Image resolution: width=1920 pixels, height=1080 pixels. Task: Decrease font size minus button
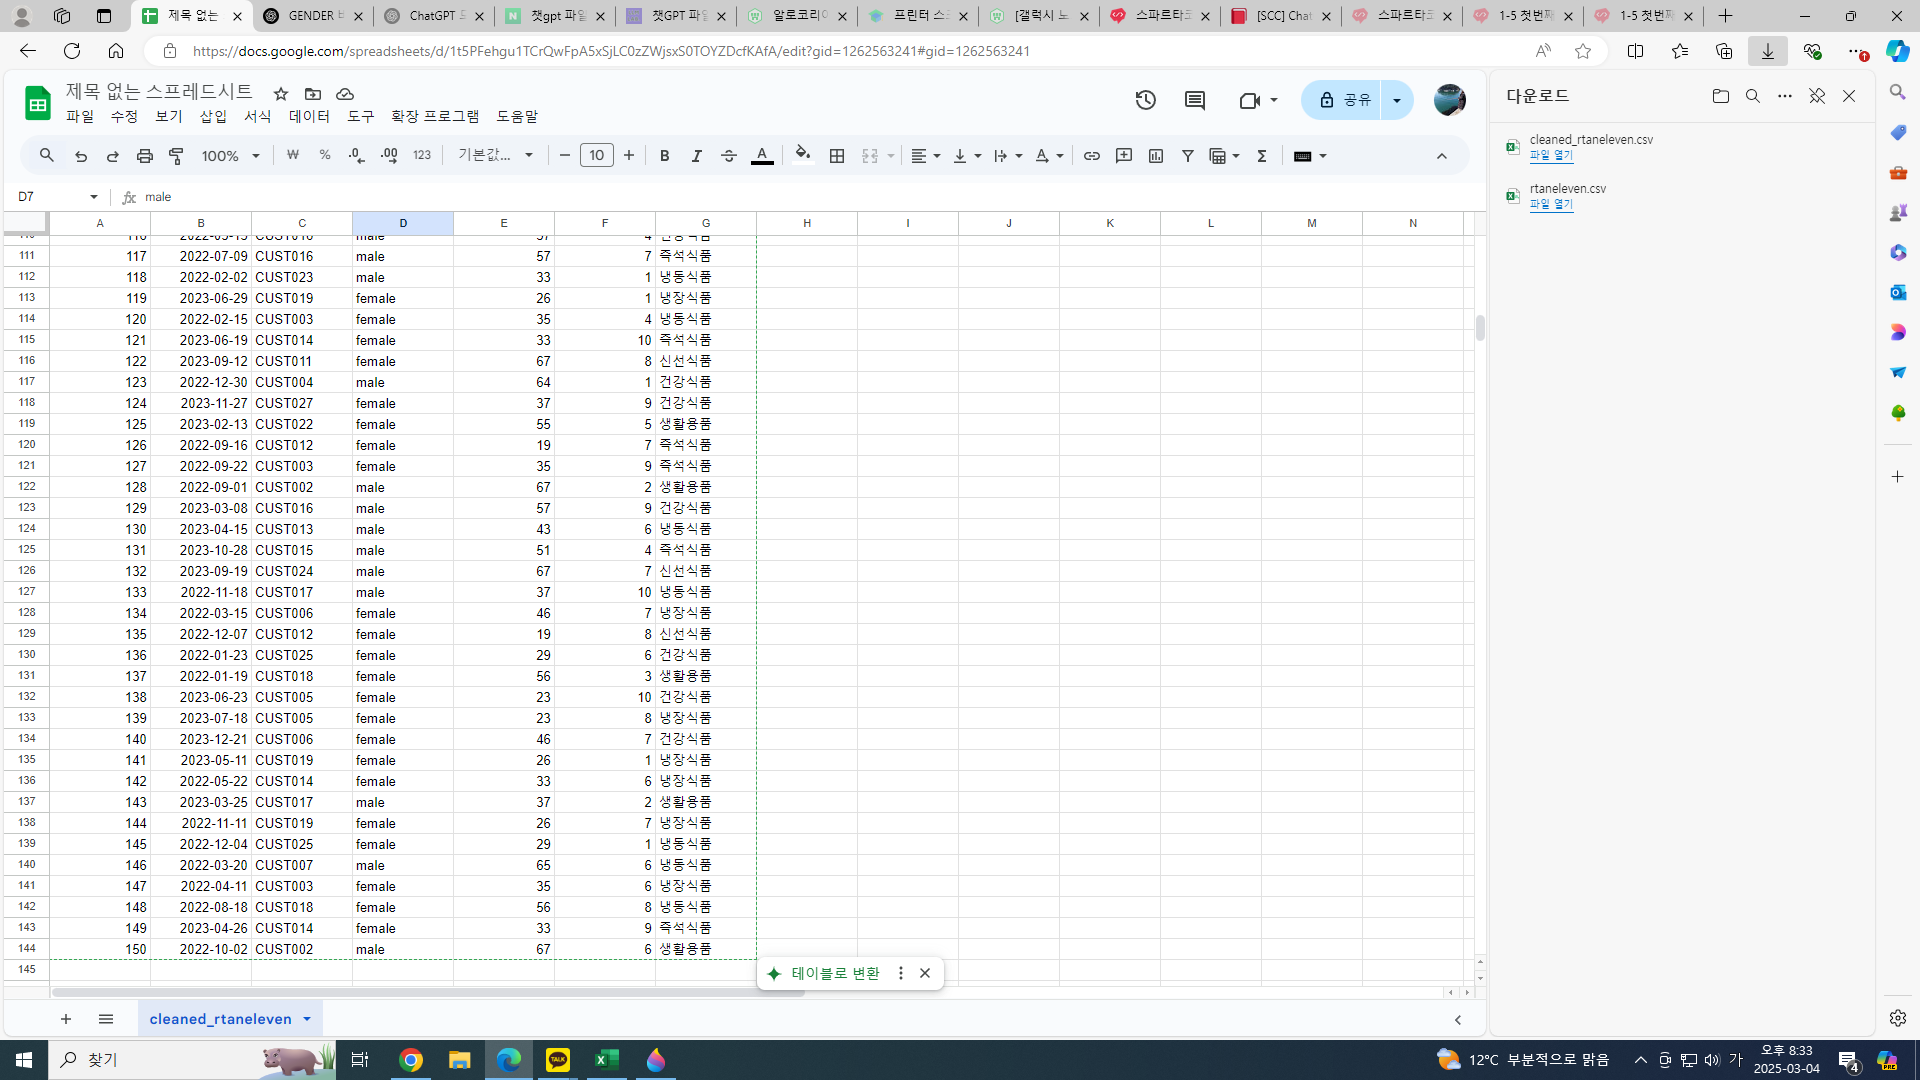pos(565,156)
